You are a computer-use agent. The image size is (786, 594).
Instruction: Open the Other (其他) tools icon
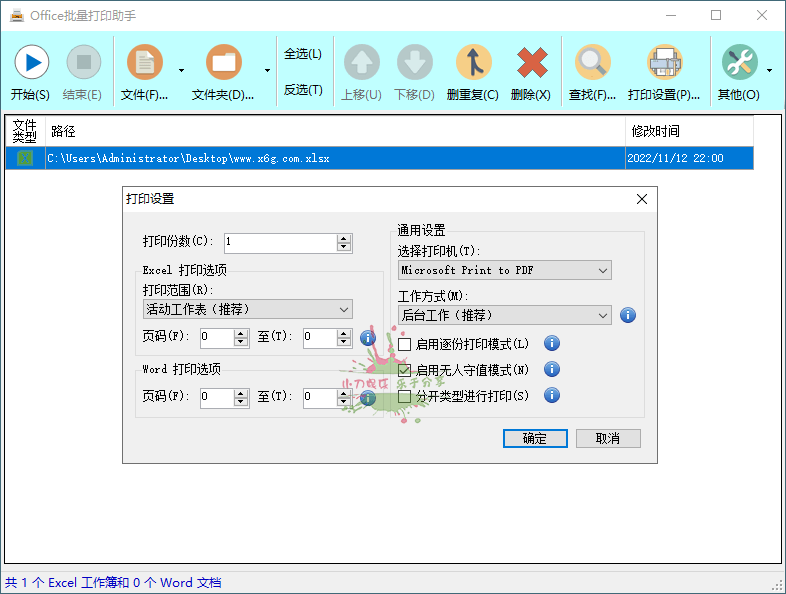tap(739, 63)
